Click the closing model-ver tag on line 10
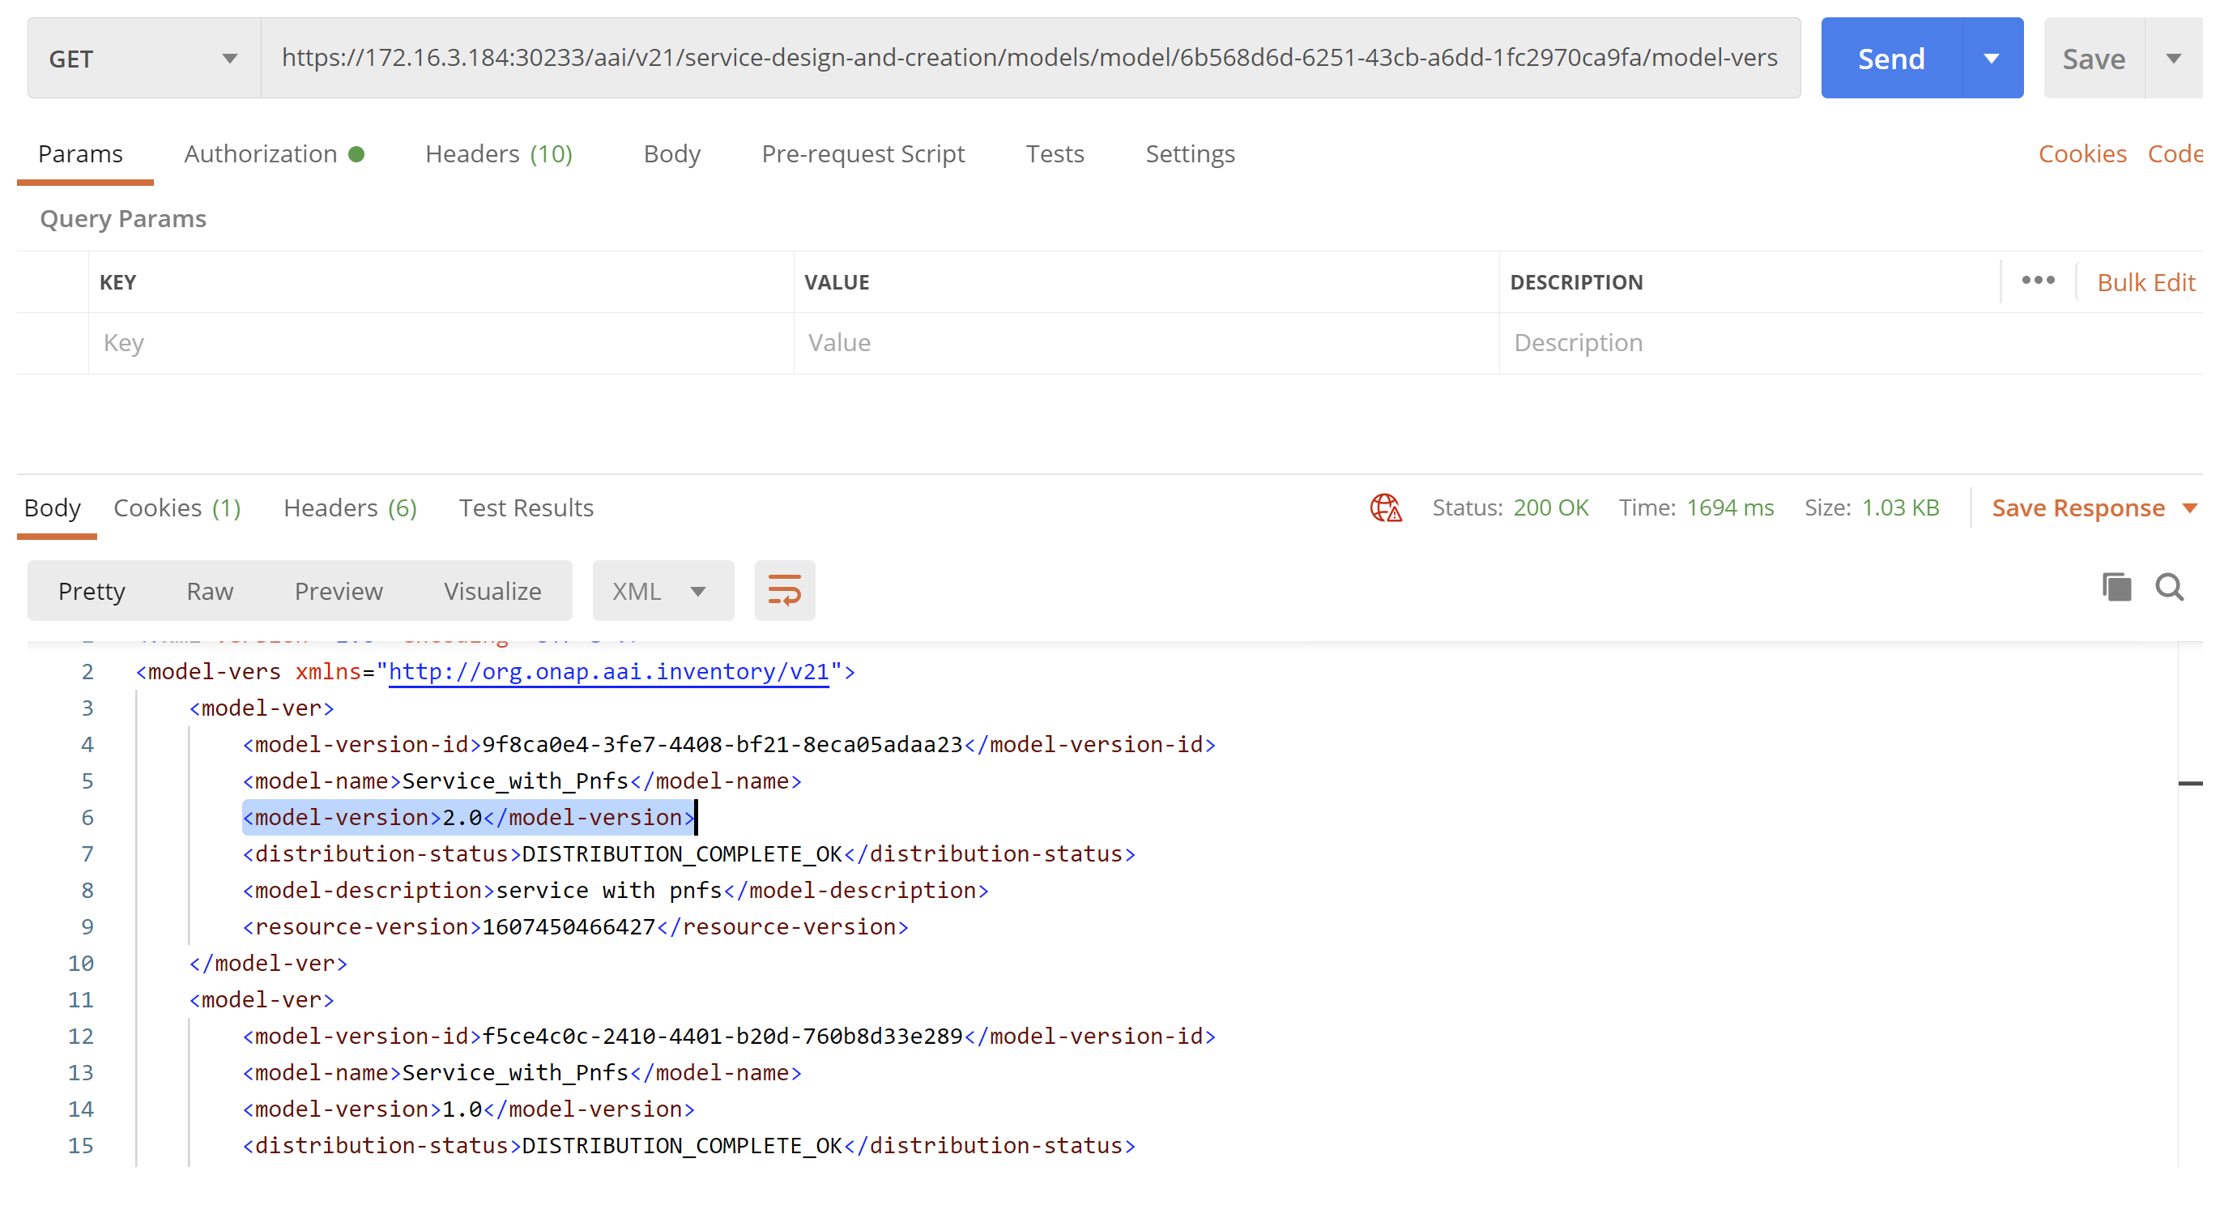This screenshot has width=2213, height=1206. pos(268,963)
